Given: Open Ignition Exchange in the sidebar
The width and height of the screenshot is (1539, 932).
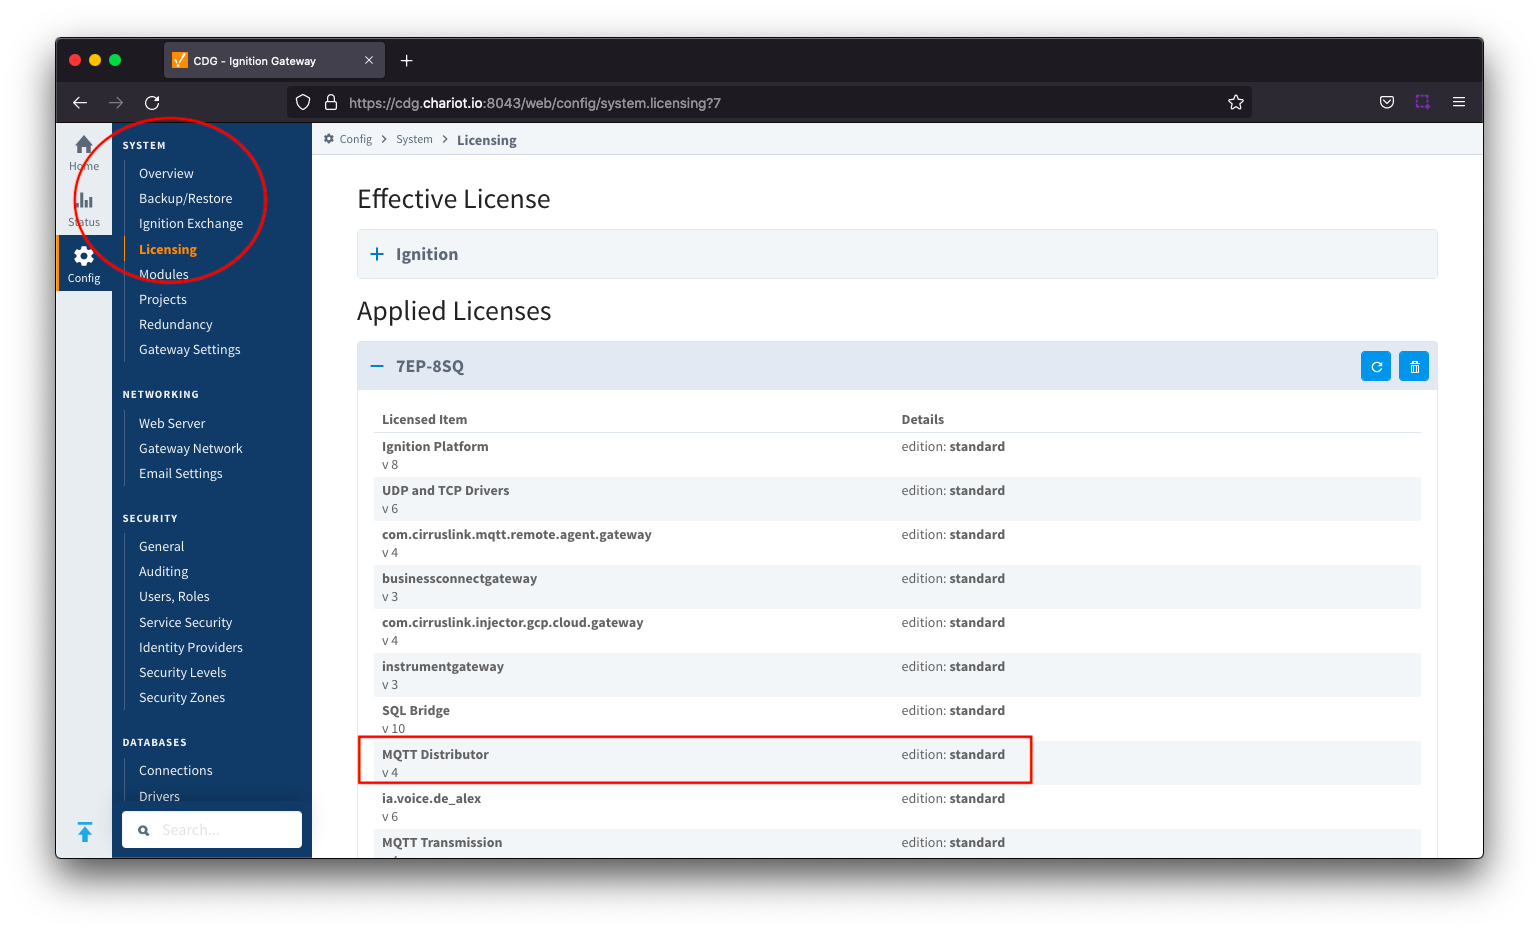Looking at the screenshot, I should [191, 223].
